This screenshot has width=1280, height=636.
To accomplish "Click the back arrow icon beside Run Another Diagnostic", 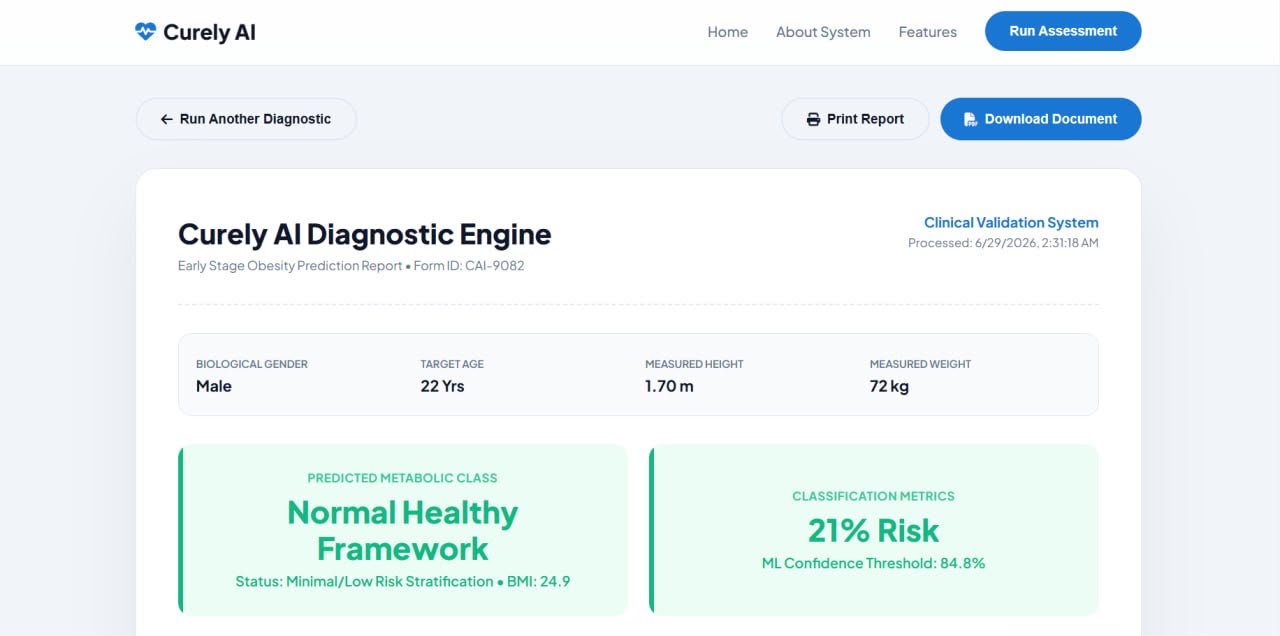I will click(167, 119).
